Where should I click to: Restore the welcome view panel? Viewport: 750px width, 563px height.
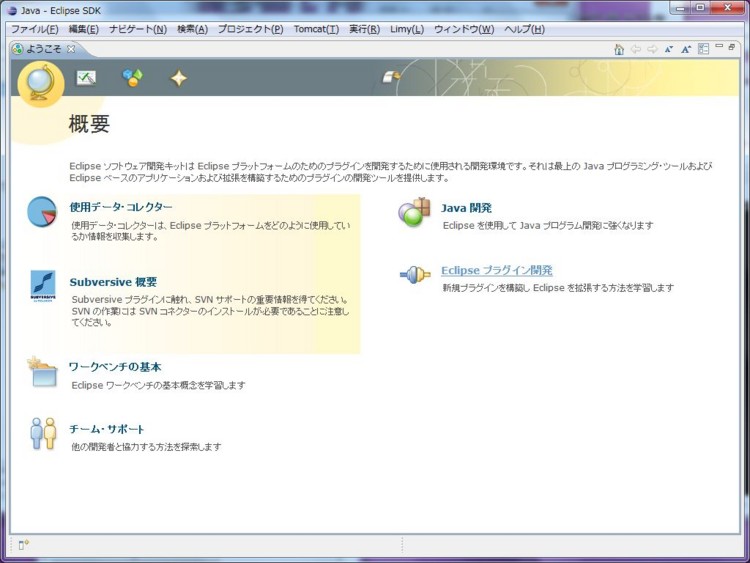click(731, 46)
